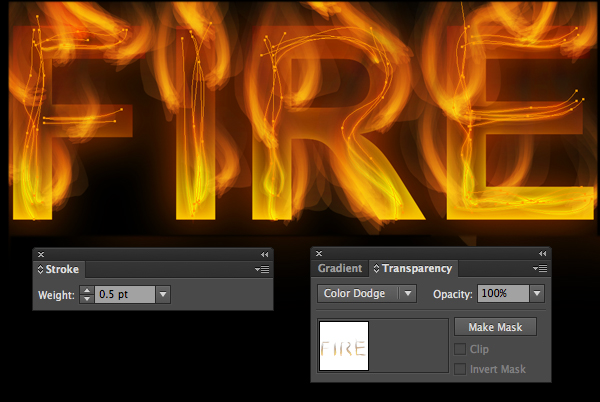The image size is (600, 402).
Task: Close the Stroke panel
Action: point(41,254)
